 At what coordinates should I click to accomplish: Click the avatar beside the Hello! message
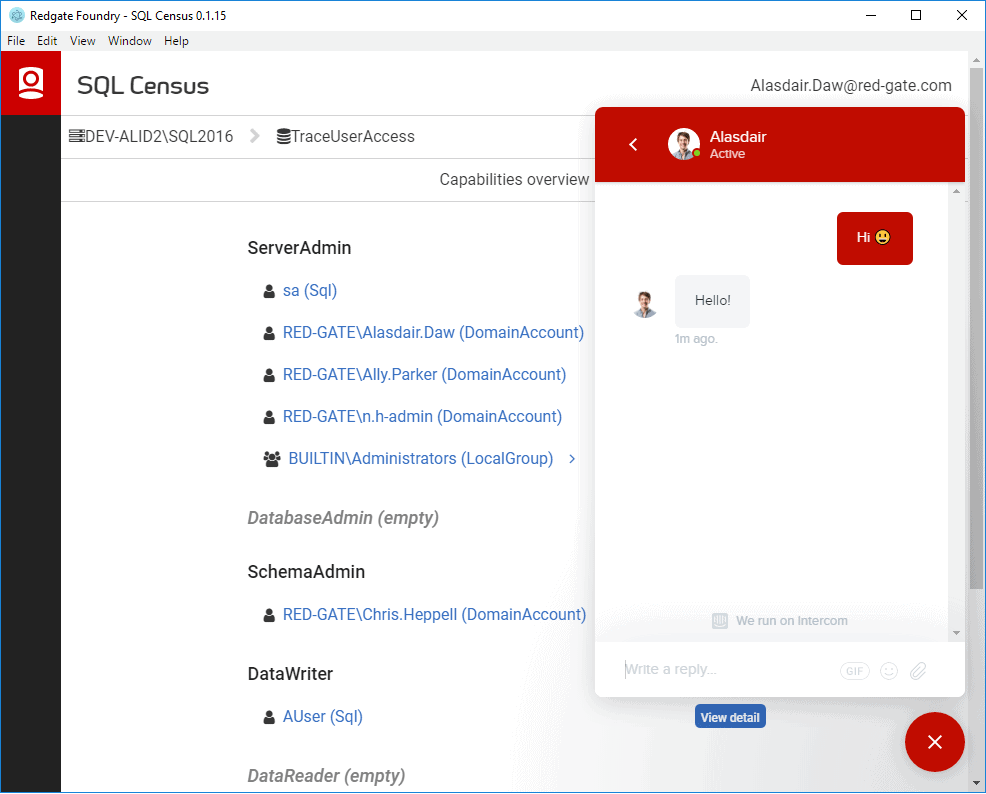pos(645,304)
